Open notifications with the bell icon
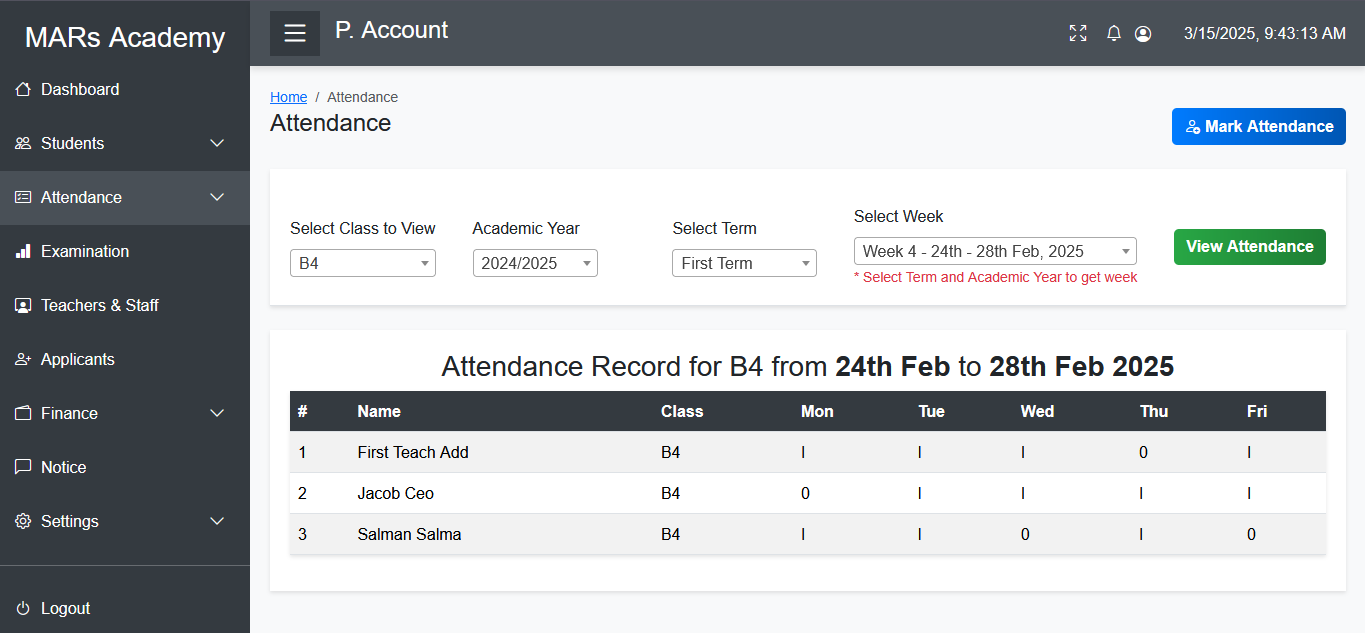Screen dimensions: 1365x633 tap(1114, 33)
